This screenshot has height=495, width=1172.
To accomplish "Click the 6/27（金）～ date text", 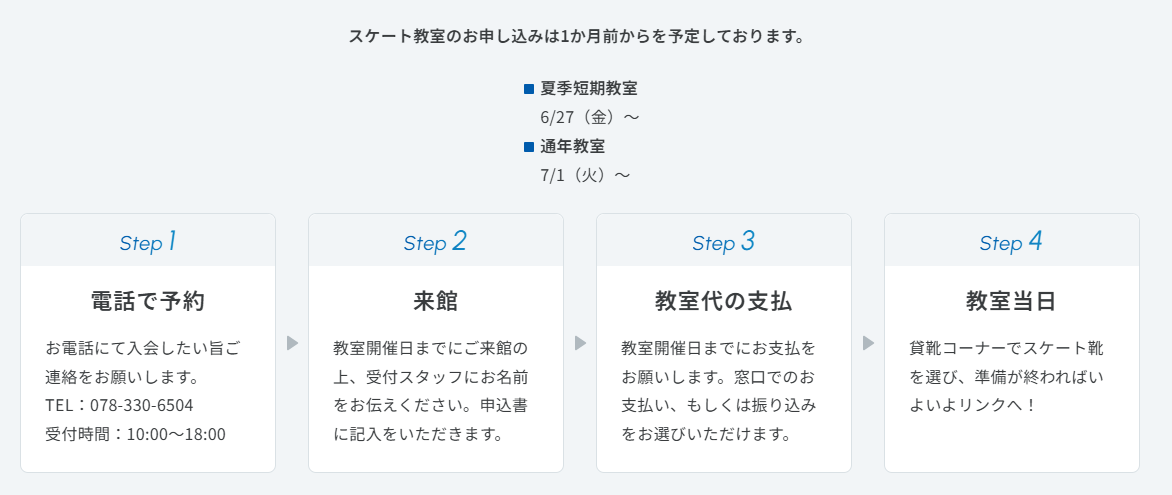I will click(x=590, y=117).
